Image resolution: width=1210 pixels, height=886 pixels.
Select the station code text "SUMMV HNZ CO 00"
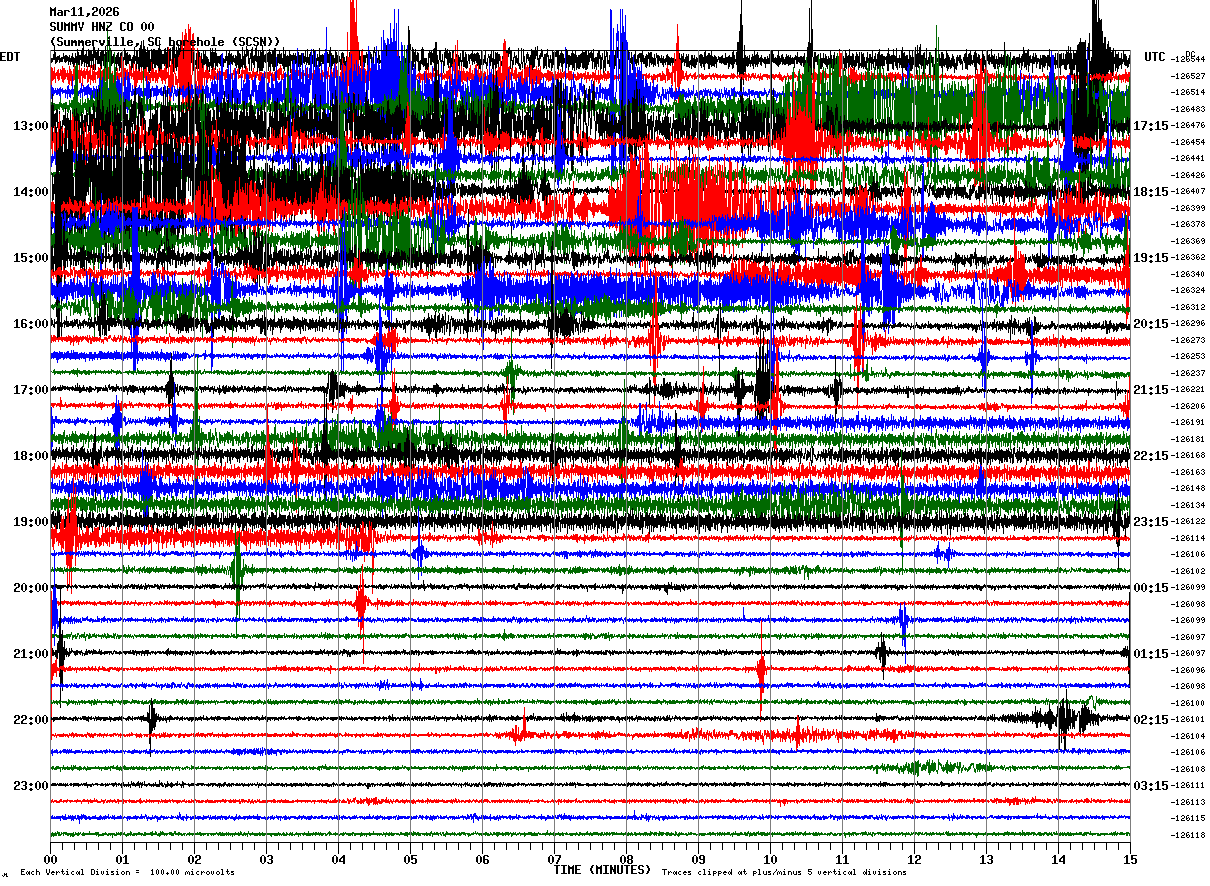102,27
